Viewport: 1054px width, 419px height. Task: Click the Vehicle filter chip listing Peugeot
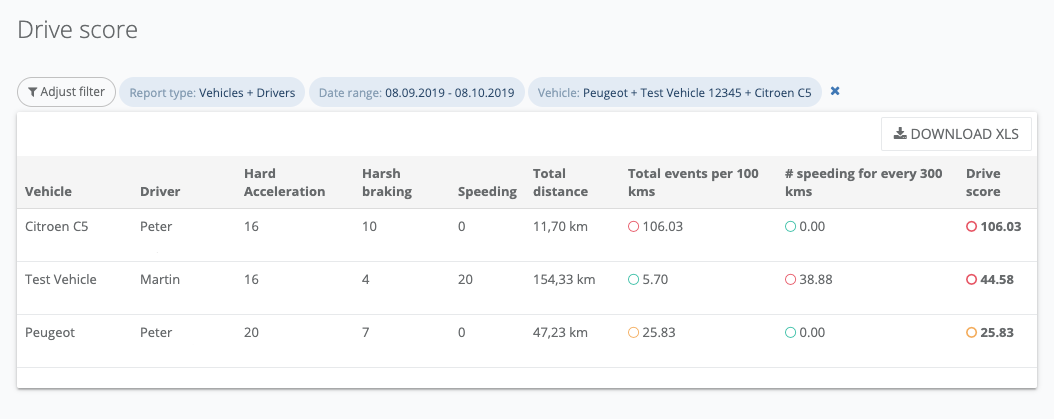pyautogui.click(x=675, y=93)
